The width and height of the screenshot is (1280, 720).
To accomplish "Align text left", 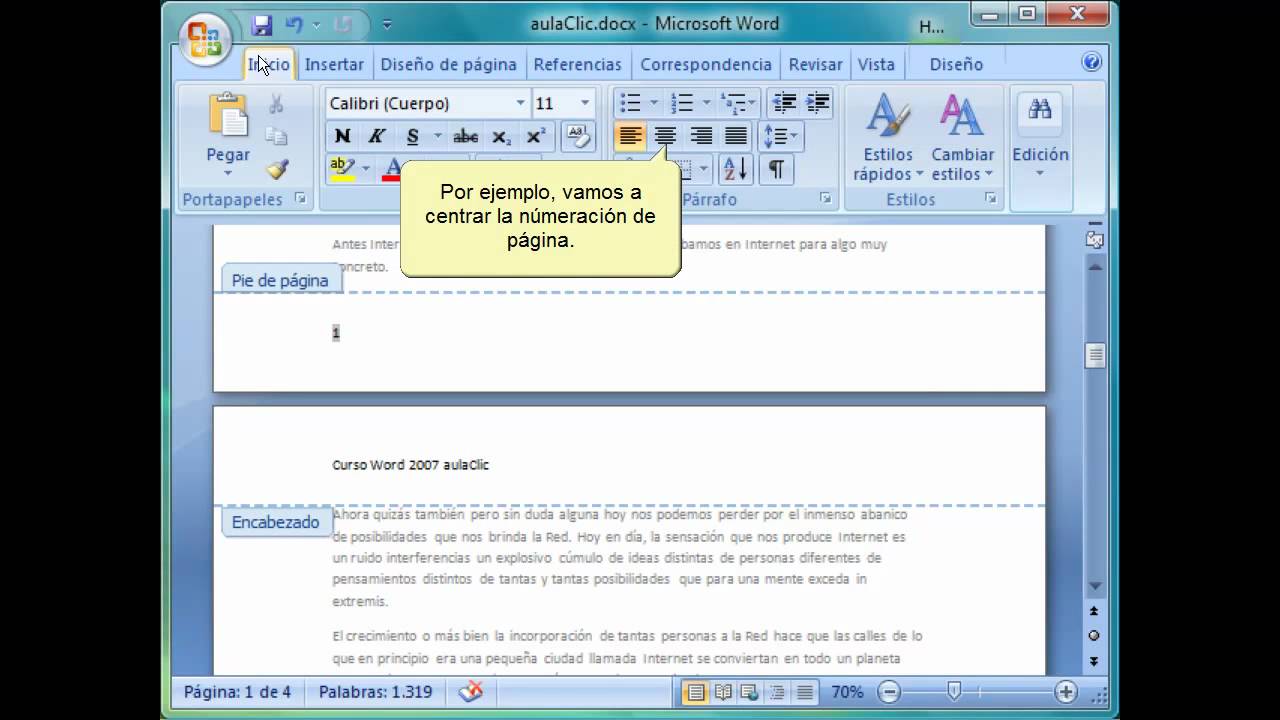I will [x=630, y=136].
